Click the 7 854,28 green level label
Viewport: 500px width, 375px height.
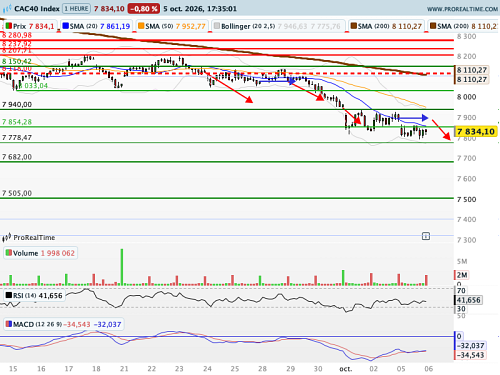[17, 122]
